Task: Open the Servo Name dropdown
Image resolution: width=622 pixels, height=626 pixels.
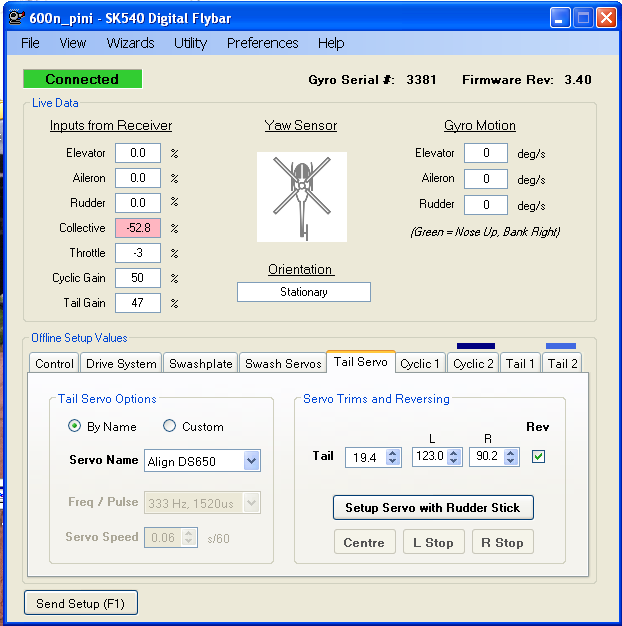Action: coord(252,461)
